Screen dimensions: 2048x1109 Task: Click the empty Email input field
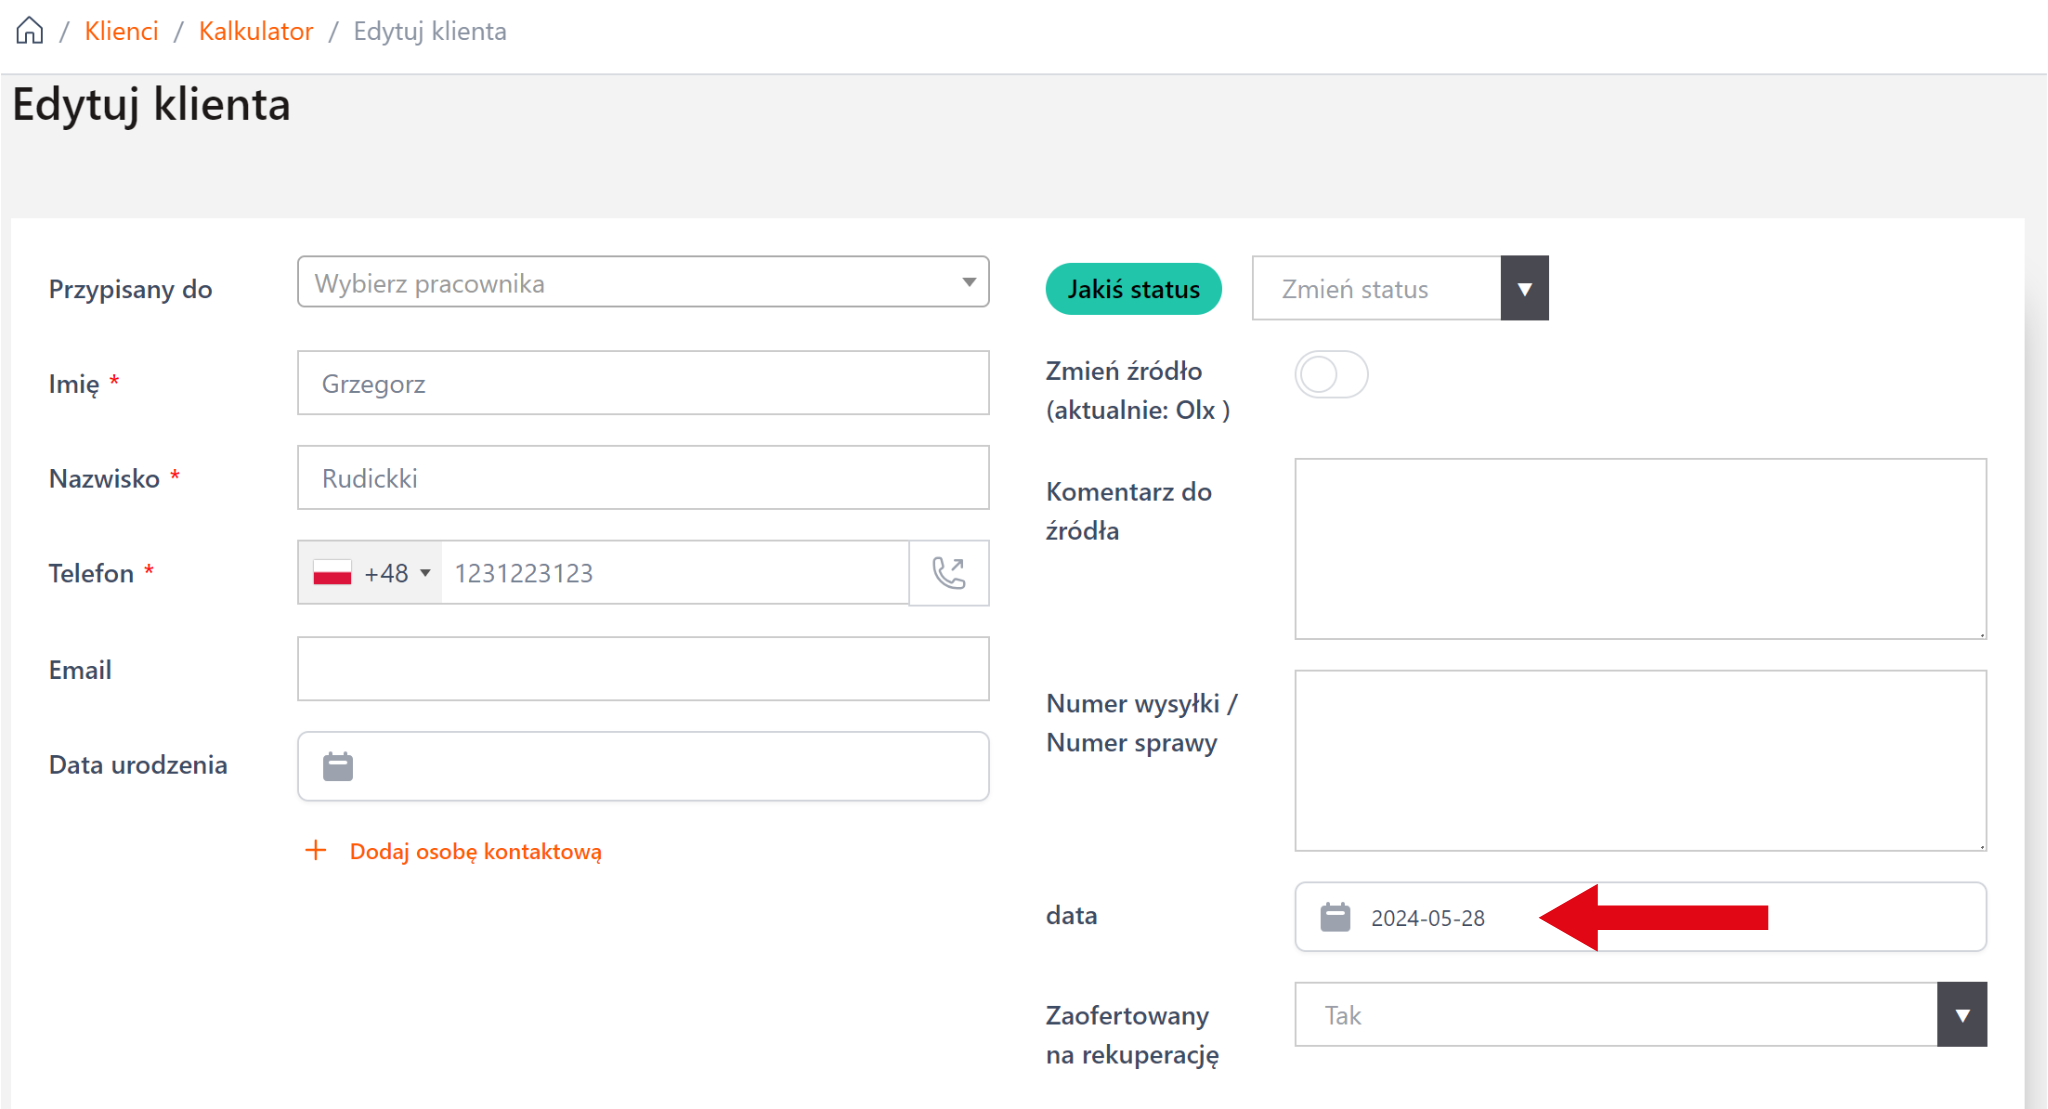[x=642, y=669]
